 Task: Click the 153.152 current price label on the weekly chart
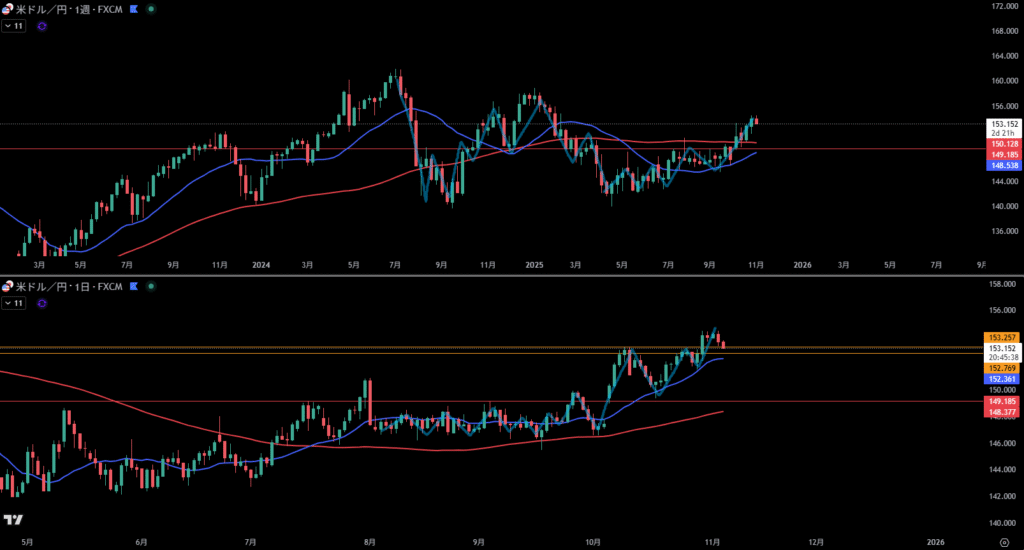[x=1004, y=123]
